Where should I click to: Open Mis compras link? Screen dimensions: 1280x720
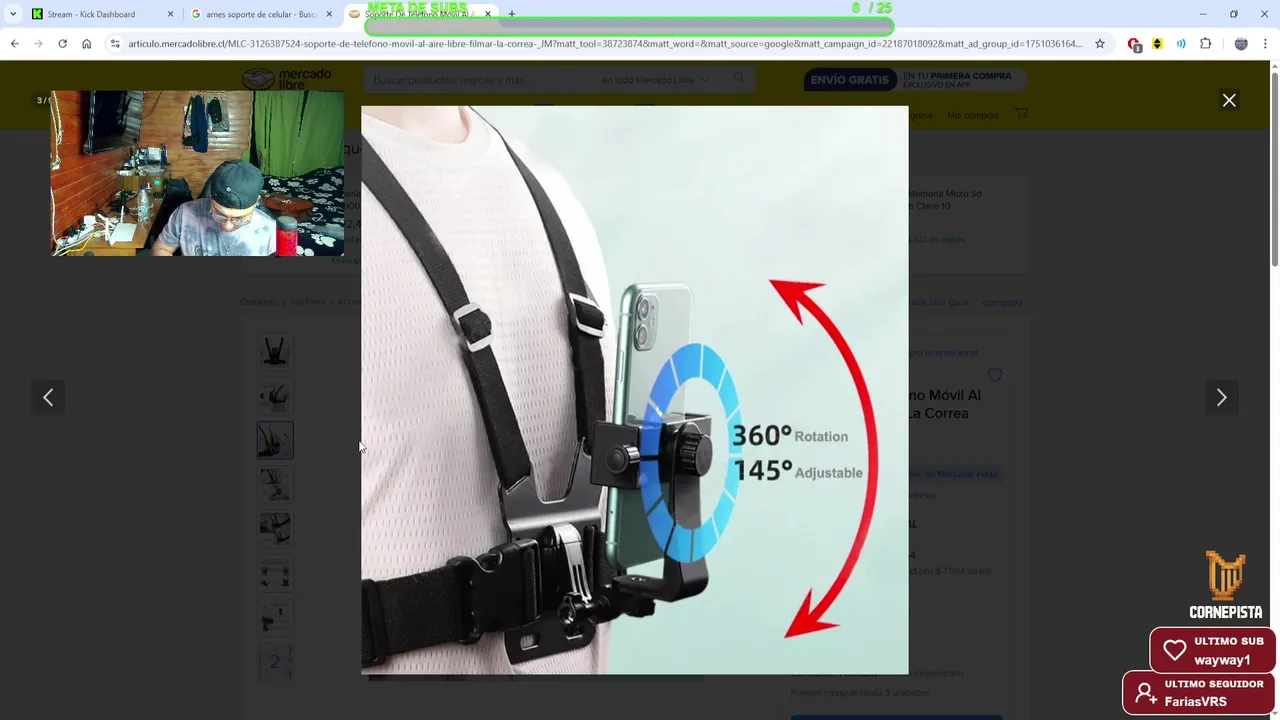pyautogui.click(x=973, y=115)
